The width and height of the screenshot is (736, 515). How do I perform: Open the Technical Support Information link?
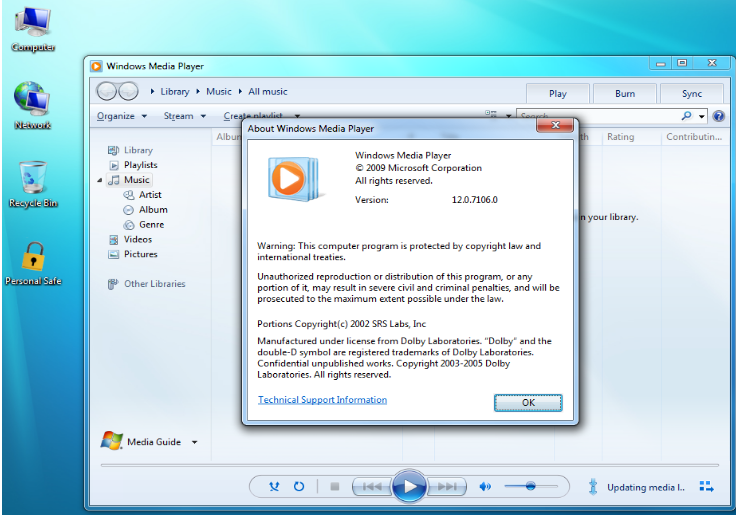click(x=322, y=400)
